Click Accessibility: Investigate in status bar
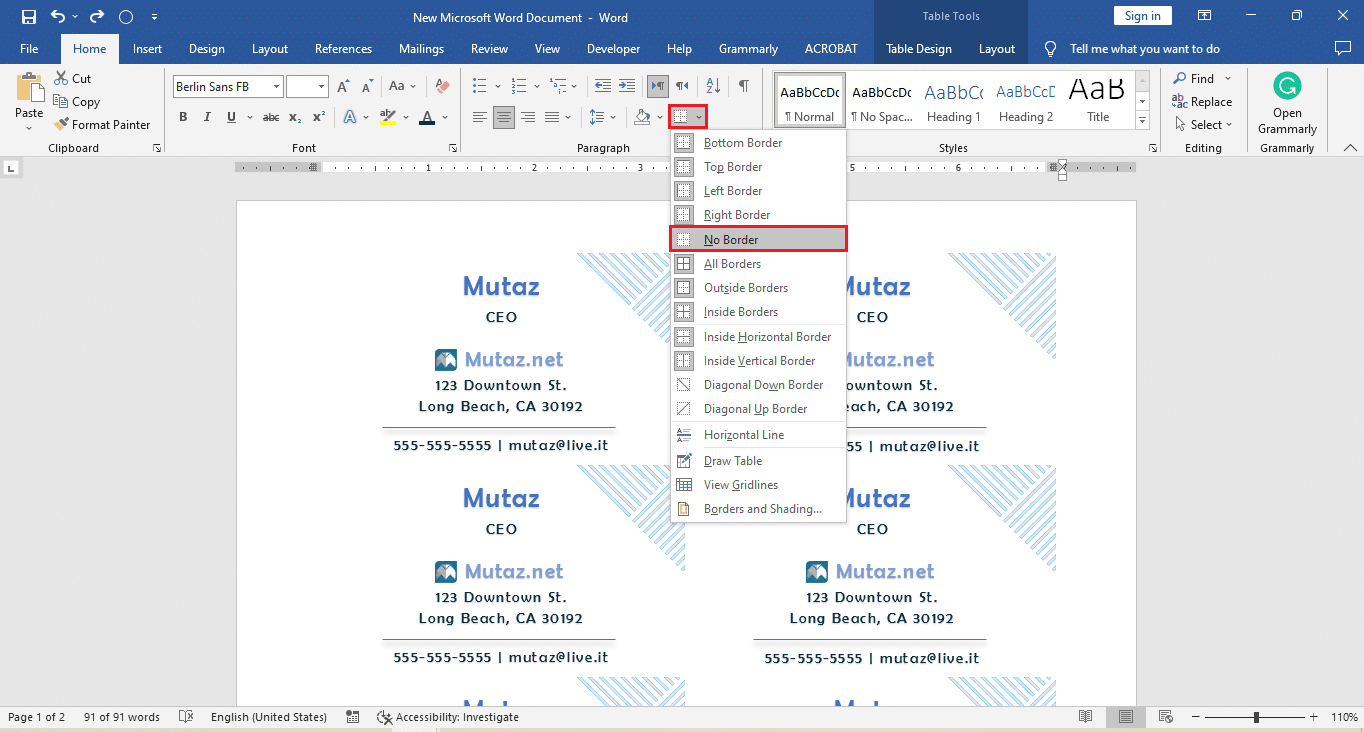 (x=447, y=717)
